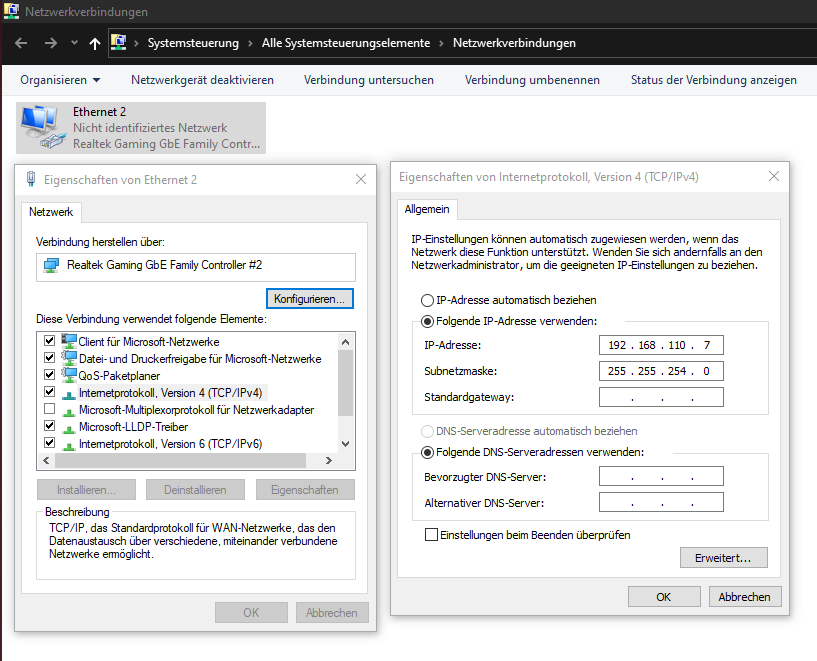Viewport: 817px width, 661px height.
Task: Toggle QoS-Paketplaner checkbox
Action: pyautogui.click(x=49, y=375)
